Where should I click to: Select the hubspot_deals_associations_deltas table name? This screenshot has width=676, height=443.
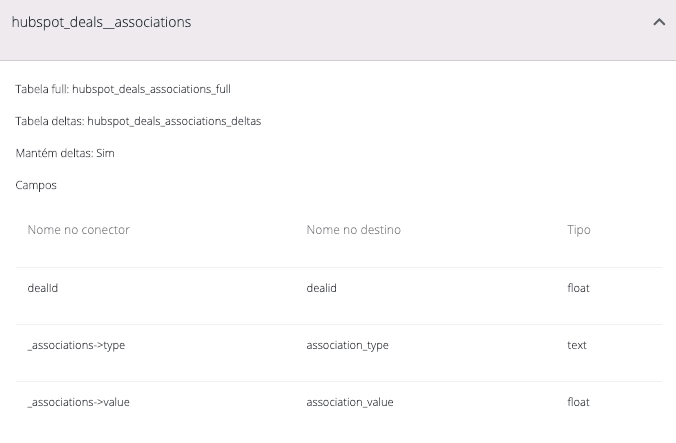pyautogui.click(x=174, y=121)
